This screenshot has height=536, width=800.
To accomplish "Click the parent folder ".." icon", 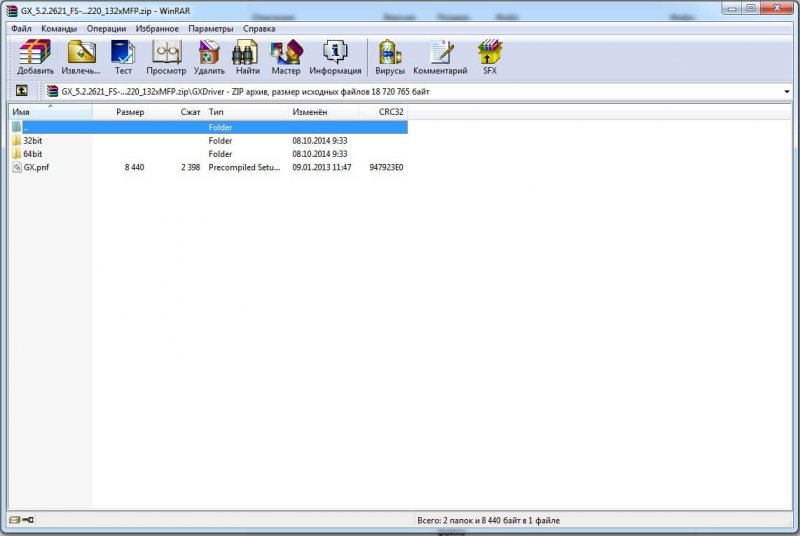I will (x=16, y=127).
